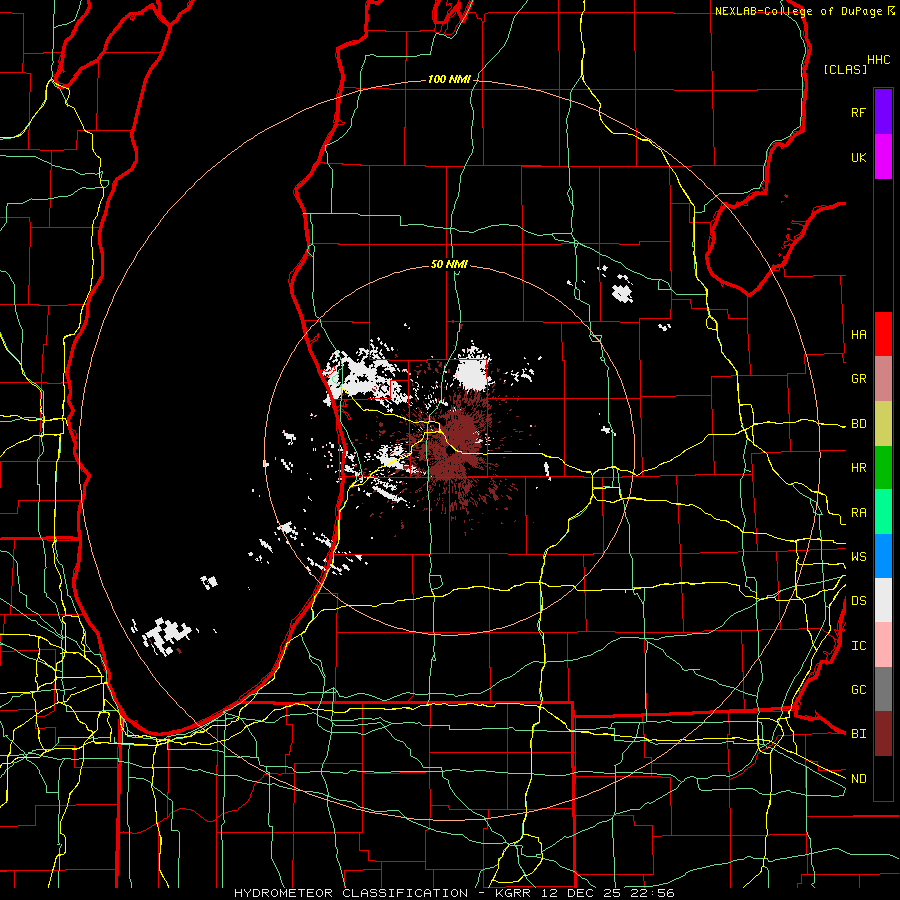Select the GR dusty-pink legend swatch
The width and height of the screenshot is (900, 900).
tap(883, 379)
